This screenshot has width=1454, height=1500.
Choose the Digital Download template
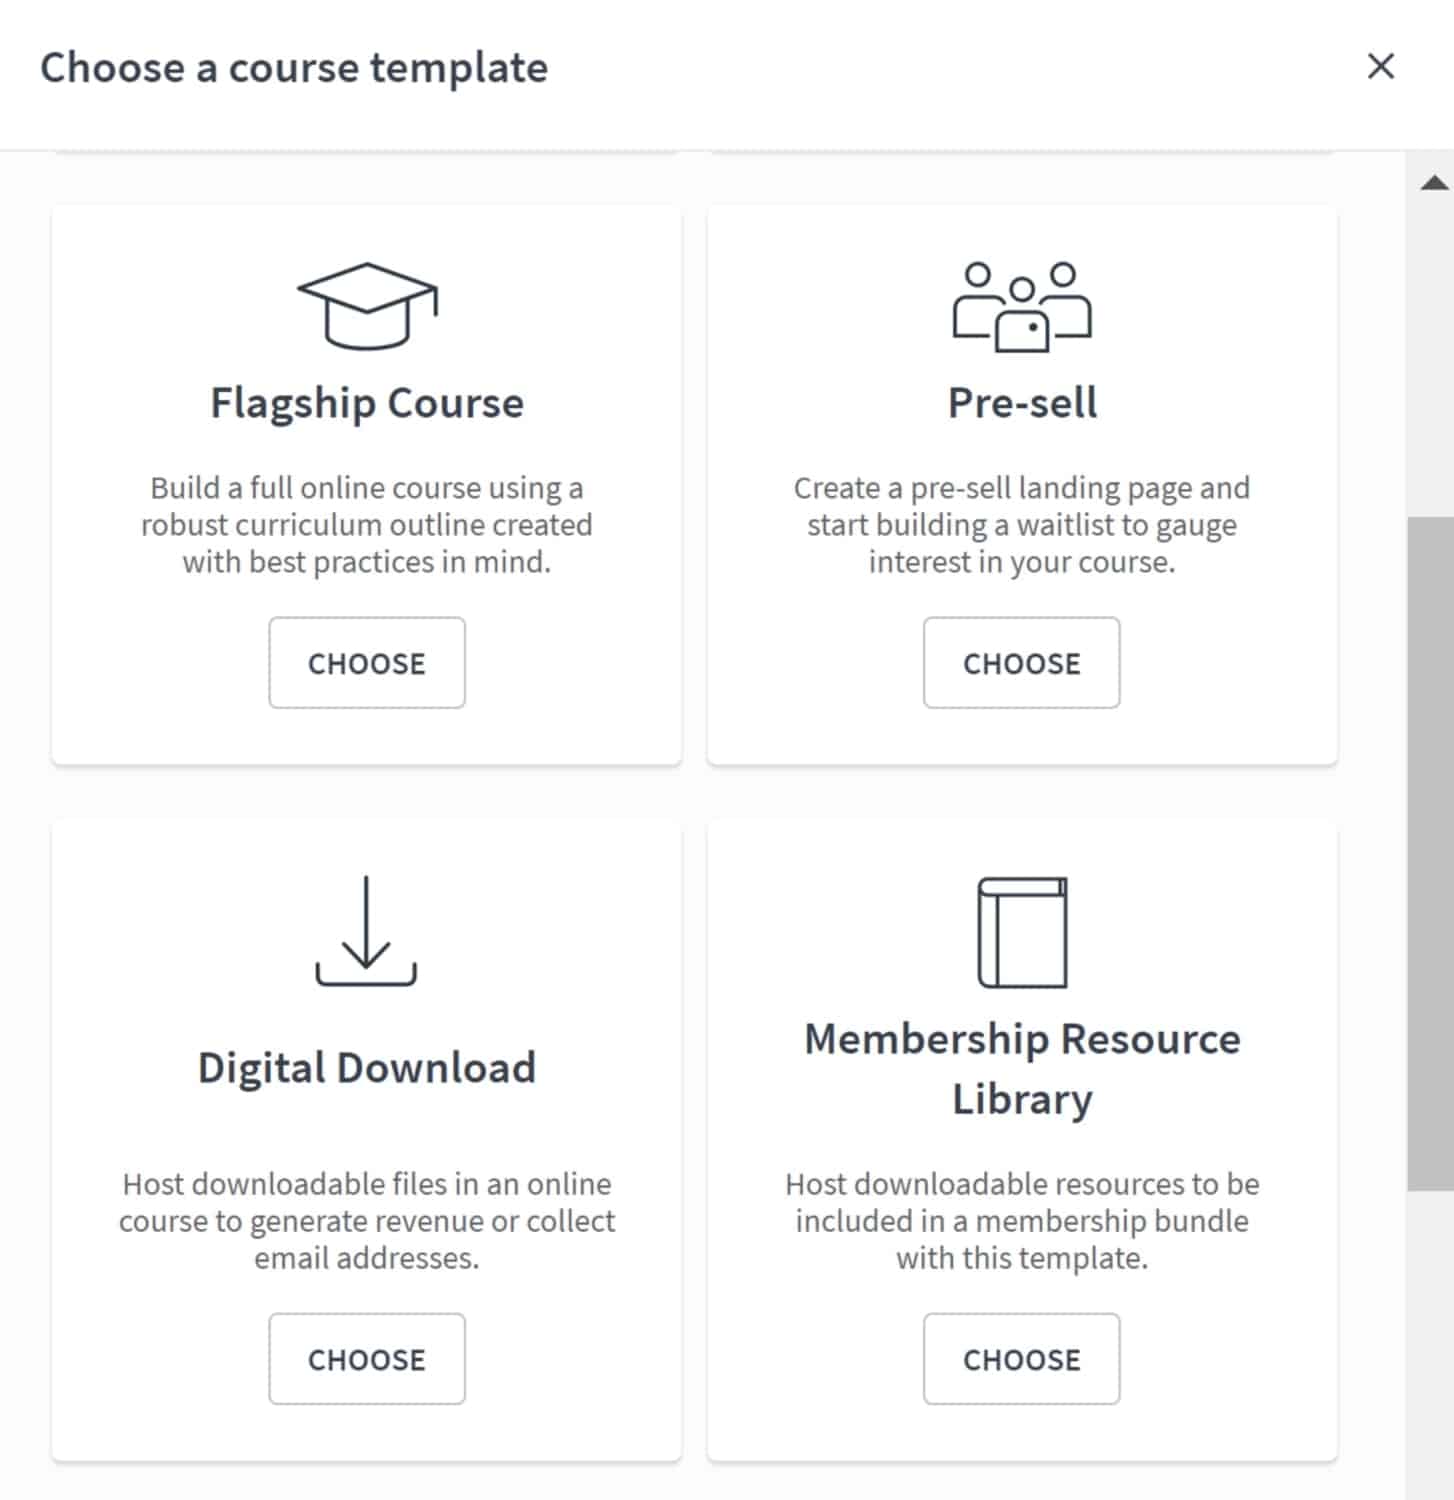pyautogui.click(x=366, y=1359)
